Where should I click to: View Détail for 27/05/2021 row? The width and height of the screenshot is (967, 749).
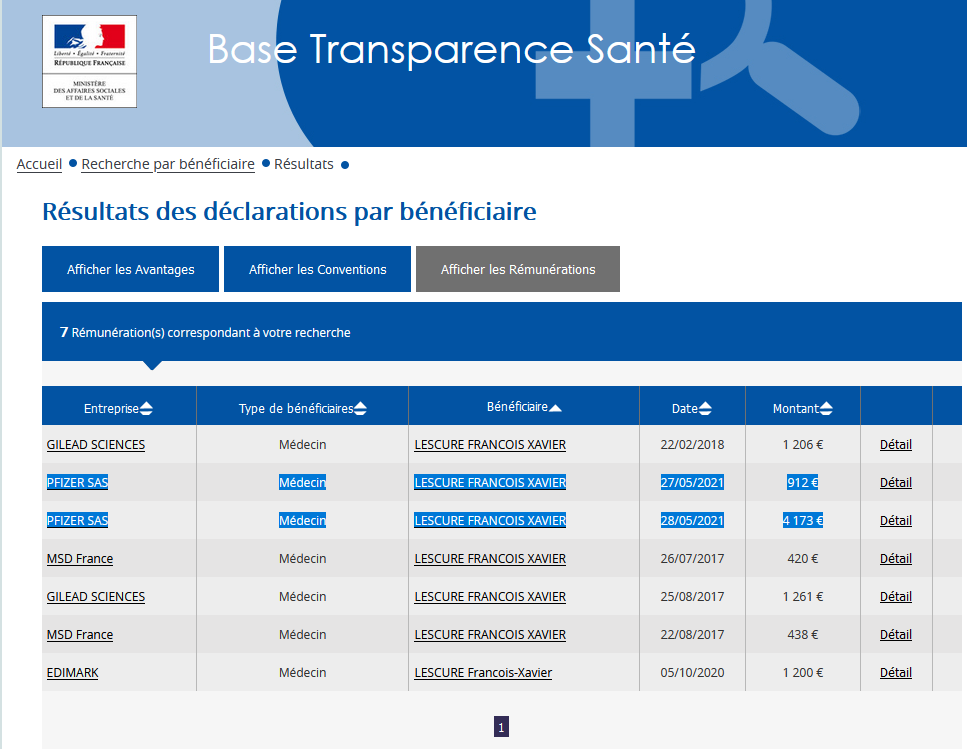pos(895,483)
